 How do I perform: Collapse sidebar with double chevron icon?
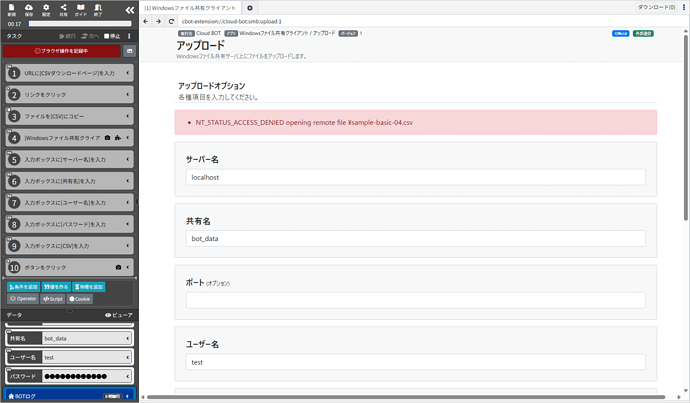click(129, 10)
